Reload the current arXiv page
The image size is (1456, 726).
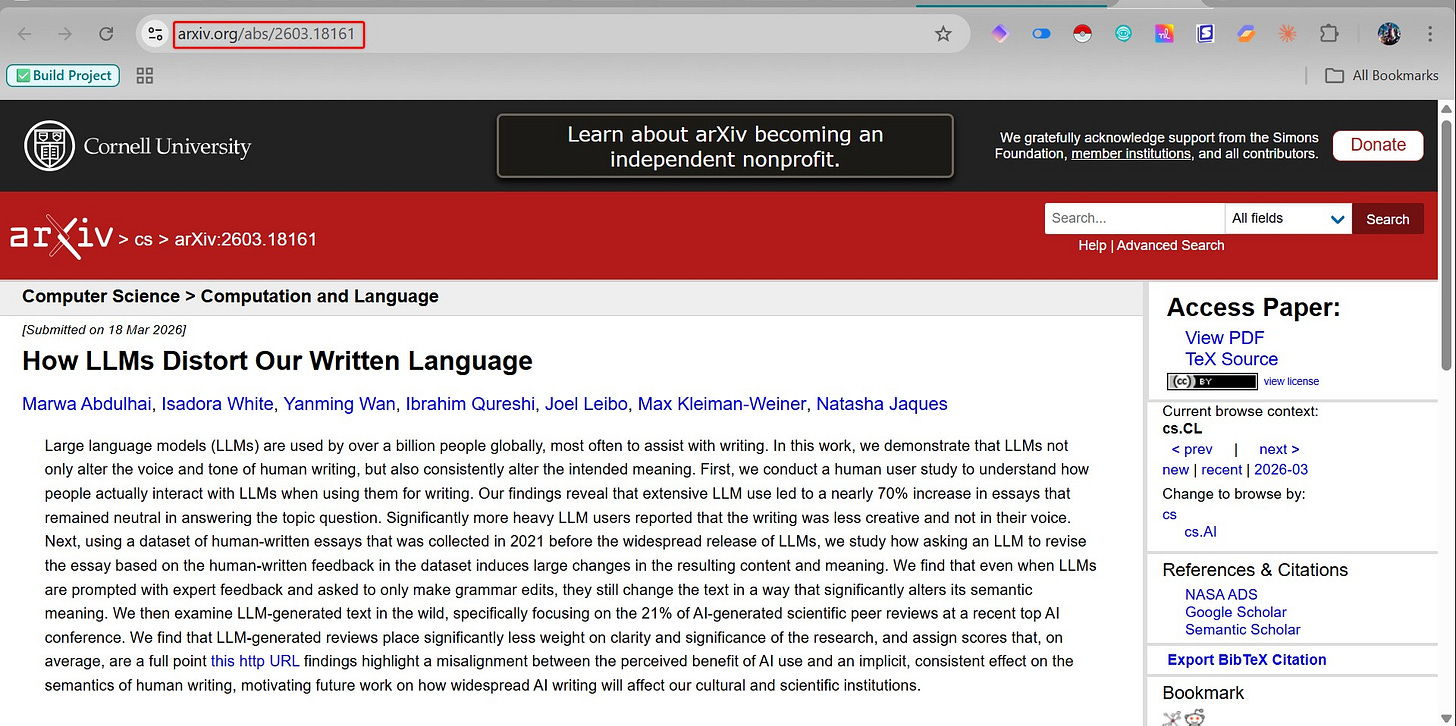(x=106, y=33)
